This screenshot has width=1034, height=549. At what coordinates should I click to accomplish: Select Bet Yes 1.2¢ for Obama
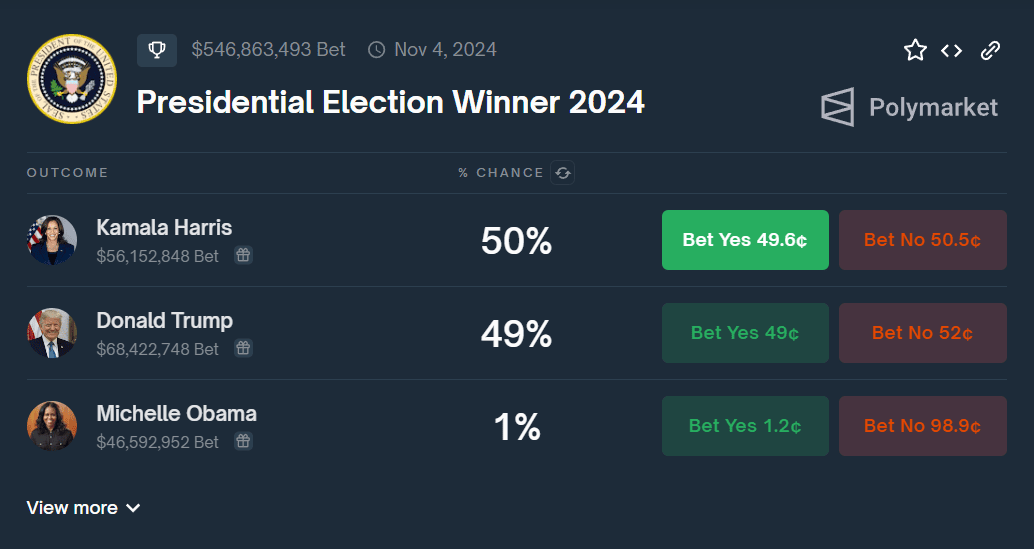coord(745,426)
